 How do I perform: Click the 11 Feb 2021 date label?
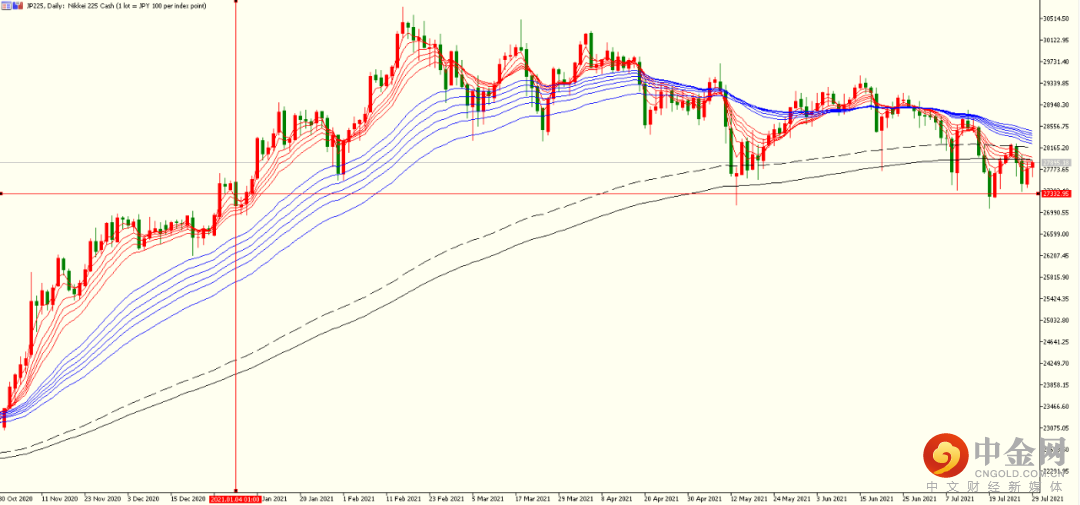point(403,498)
